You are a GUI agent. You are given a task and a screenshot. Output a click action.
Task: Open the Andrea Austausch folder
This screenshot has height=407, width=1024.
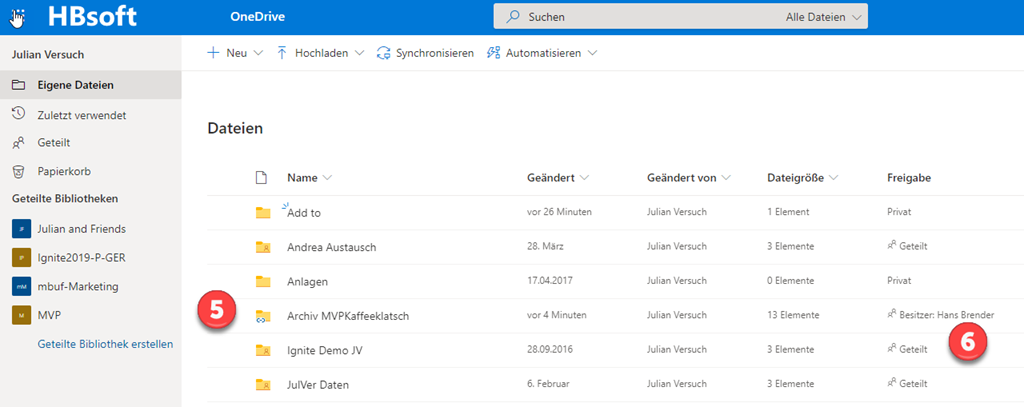coord(329,247)
